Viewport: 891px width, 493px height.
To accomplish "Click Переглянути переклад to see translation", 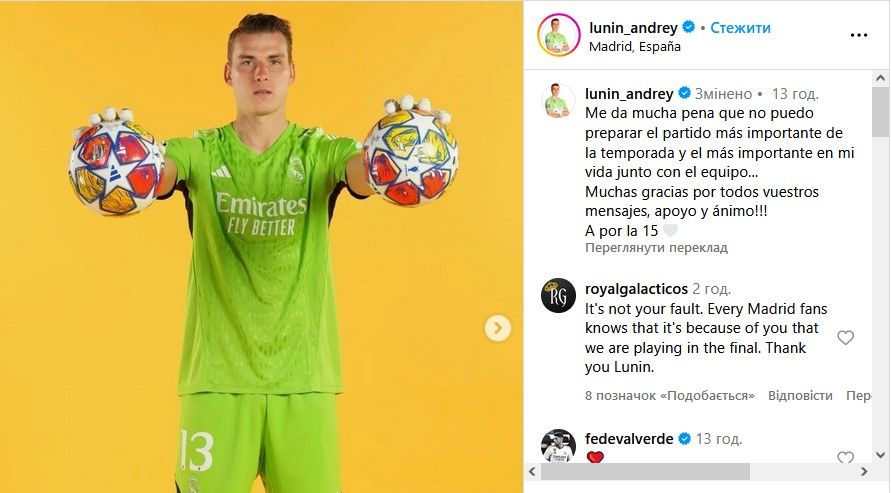I will [656, 248].
